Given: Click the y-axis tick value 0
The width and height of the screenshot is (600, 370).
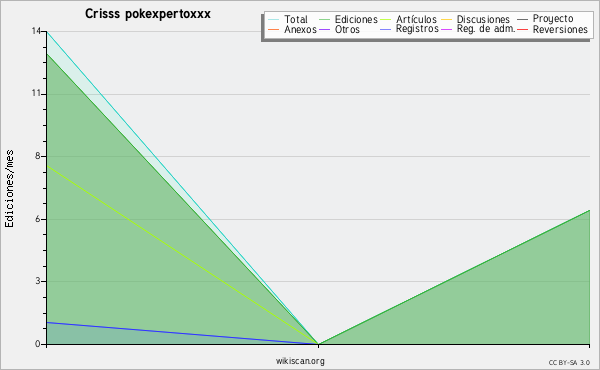Looking at the screenshot, I should coord(38,344).
